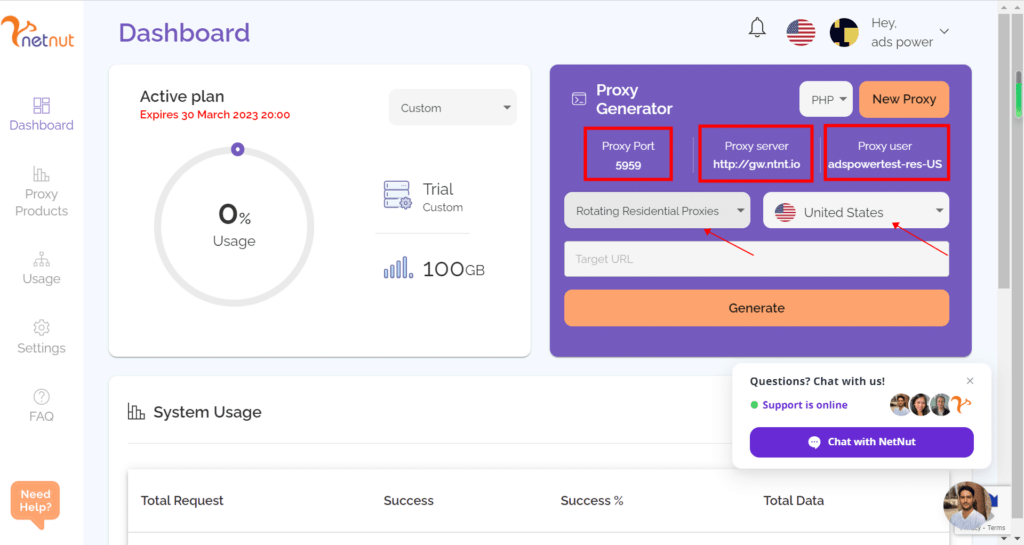1024x545 pixels.
Task: Click the New Proxy button
Action: click(904, 99)
